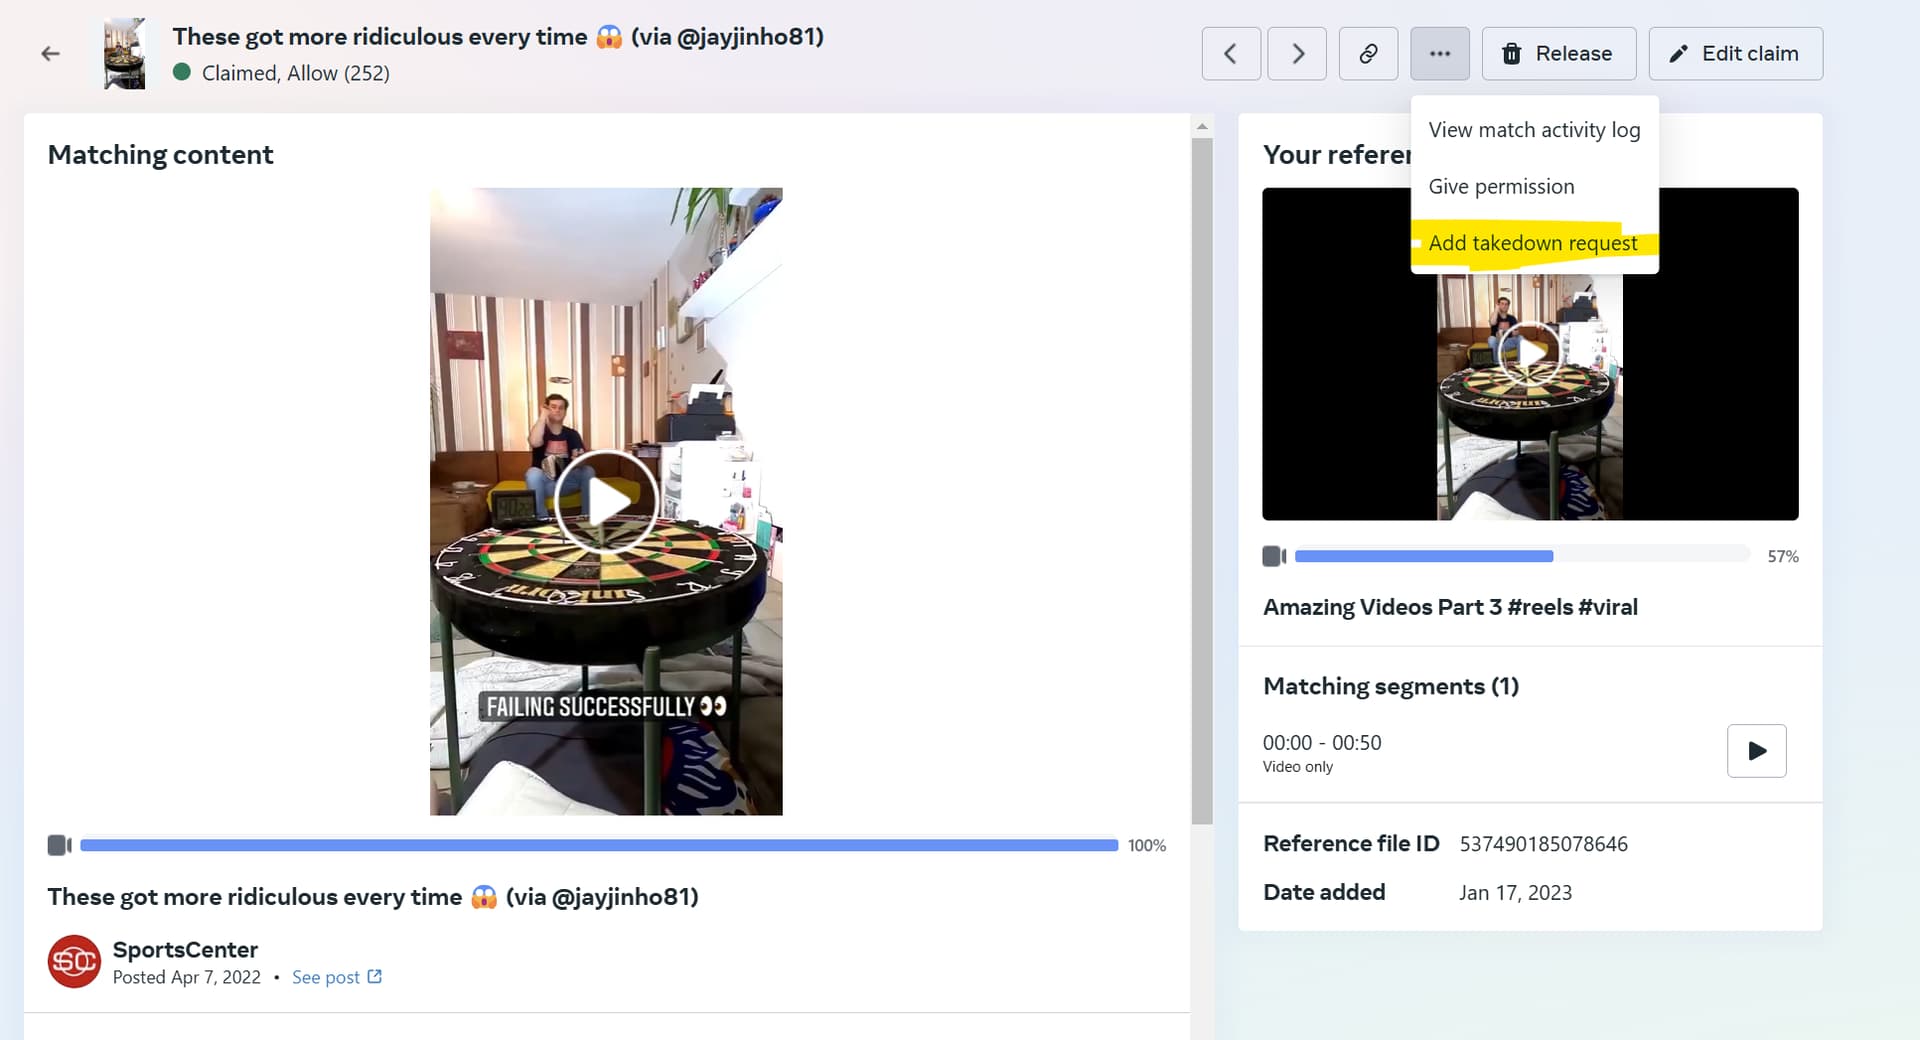
Task: Play the 00:00 - 00:50 matching segment
Action: point(1756,751)
